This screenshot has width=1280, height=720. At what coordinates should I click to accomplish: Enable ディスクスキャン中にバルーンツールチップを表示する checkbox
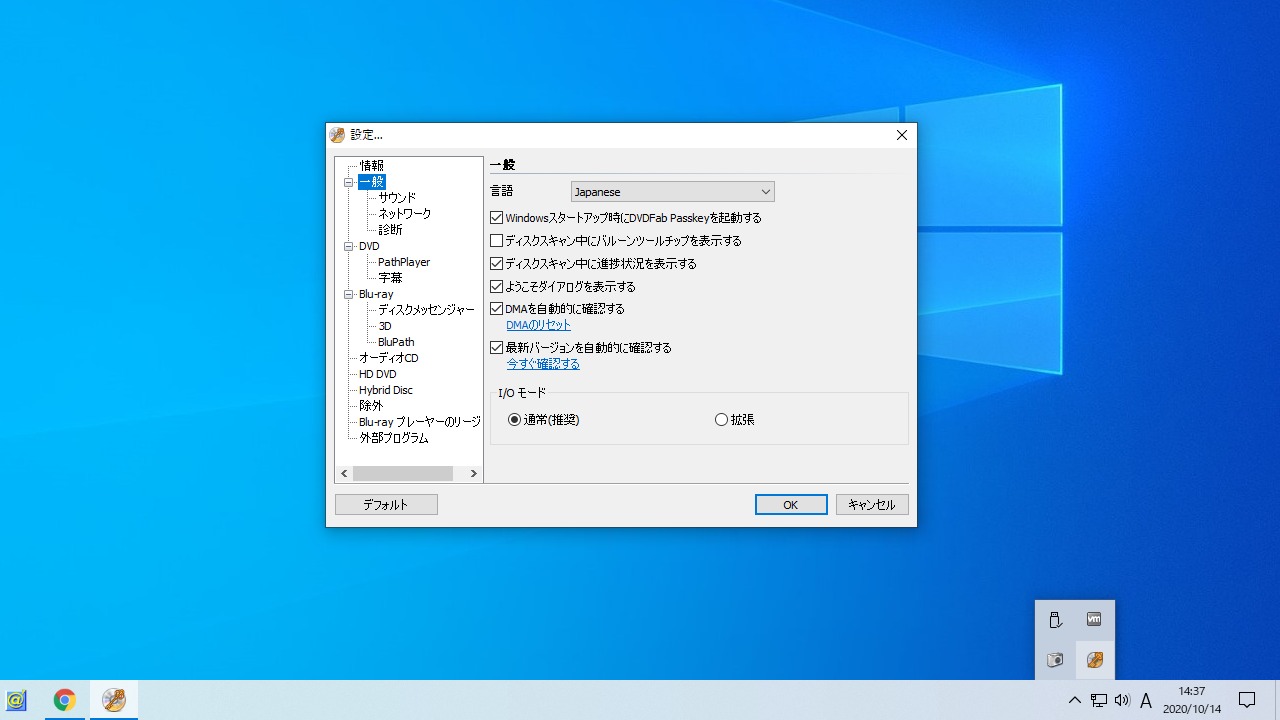tap(496, 241)
